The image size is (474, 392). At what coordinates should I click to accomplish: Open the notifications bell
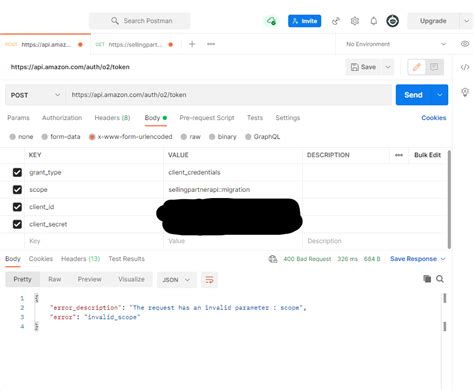(374, 21)
